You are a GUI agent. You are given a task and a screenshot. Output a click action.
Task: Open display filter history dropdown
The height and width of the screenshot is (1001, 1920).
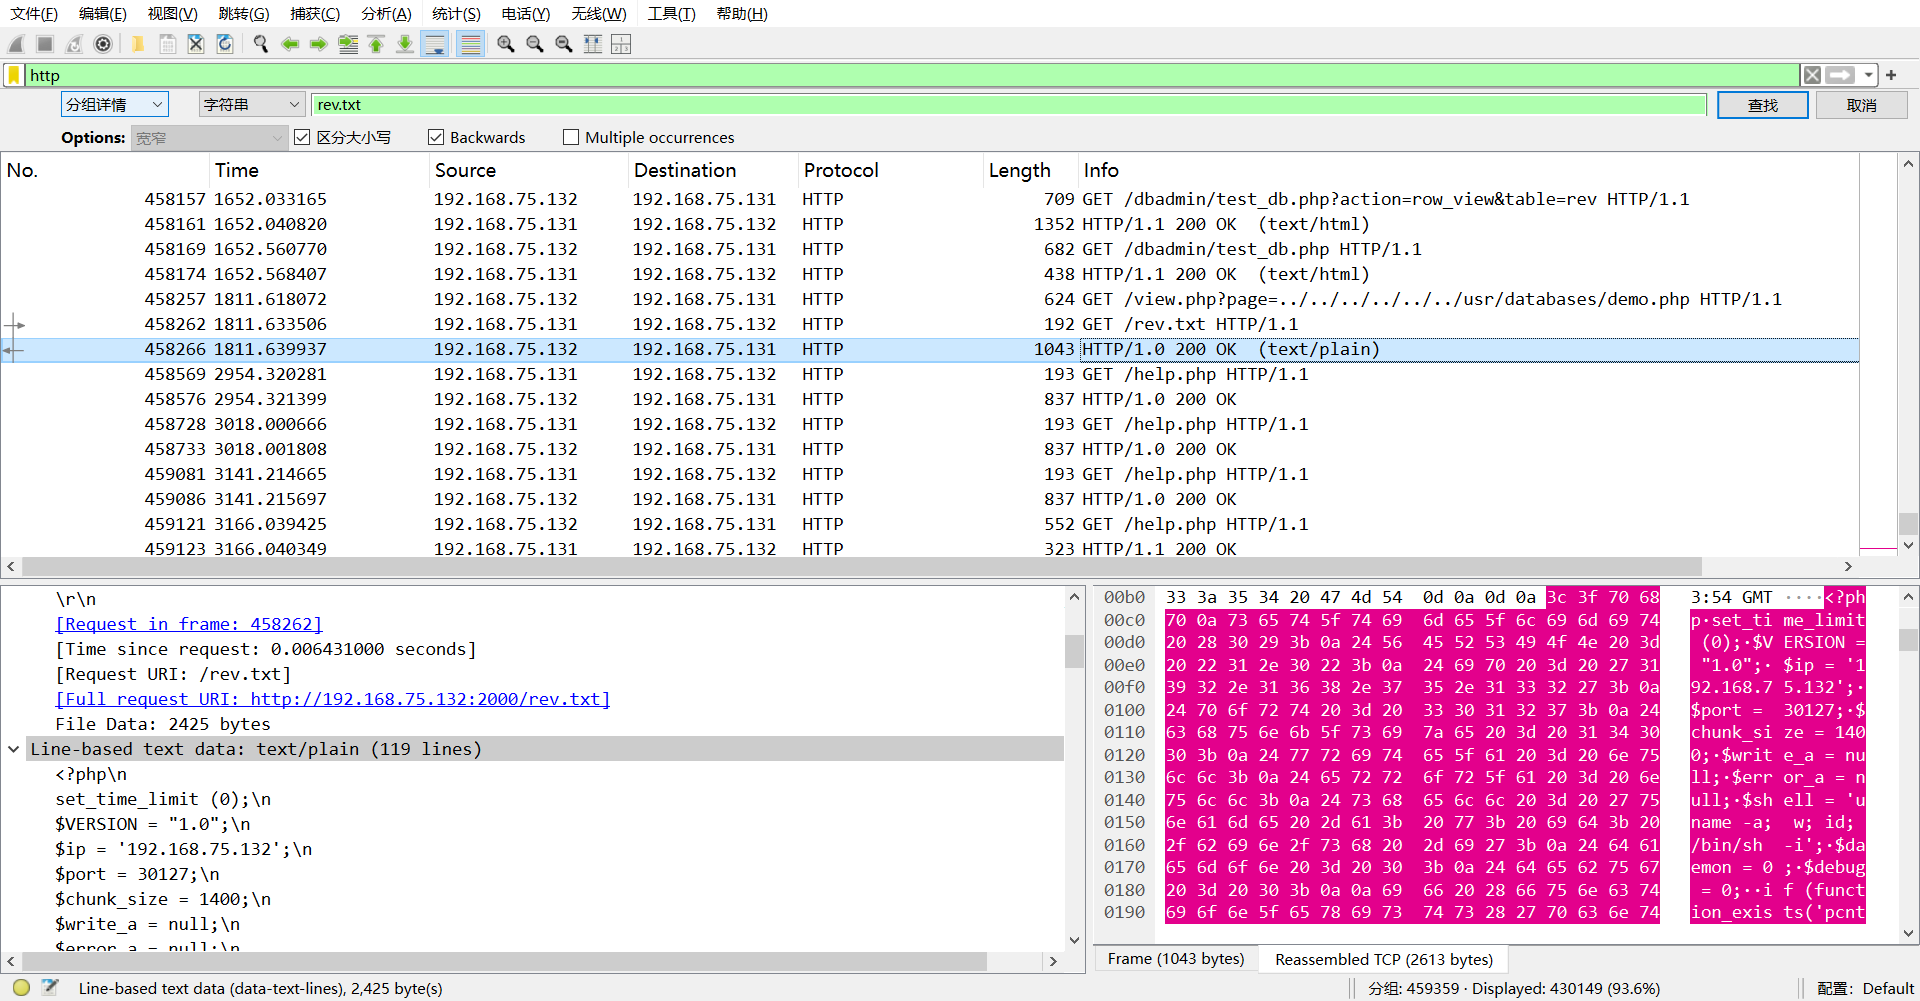[x=1868, y=75]
